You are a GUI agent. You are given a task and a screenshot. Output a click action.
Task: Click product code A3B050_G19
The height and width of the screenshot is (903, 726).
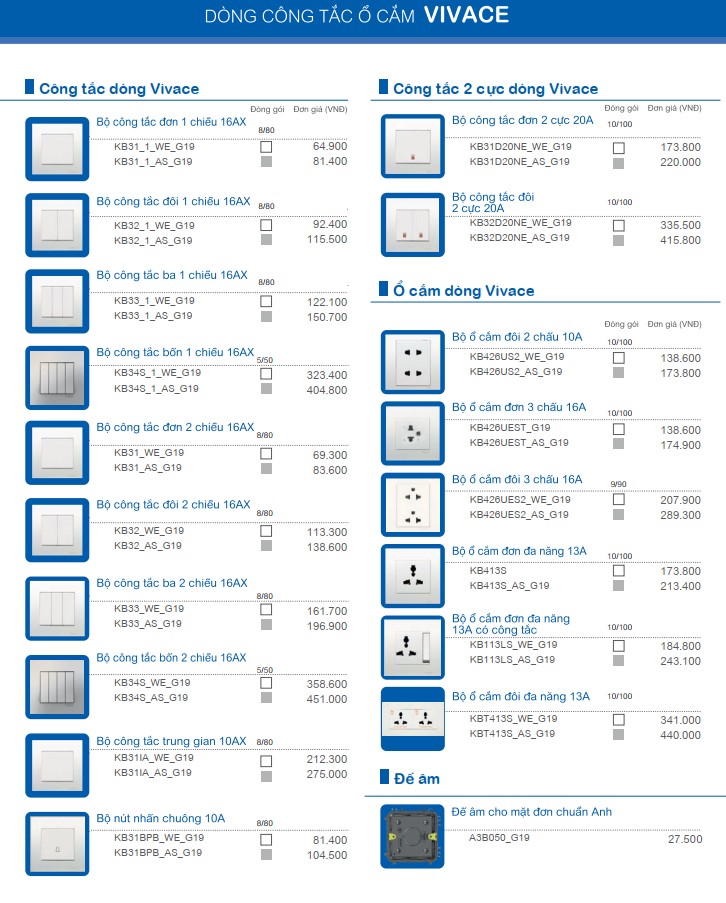pyautogui.click(x=499, y=837)
